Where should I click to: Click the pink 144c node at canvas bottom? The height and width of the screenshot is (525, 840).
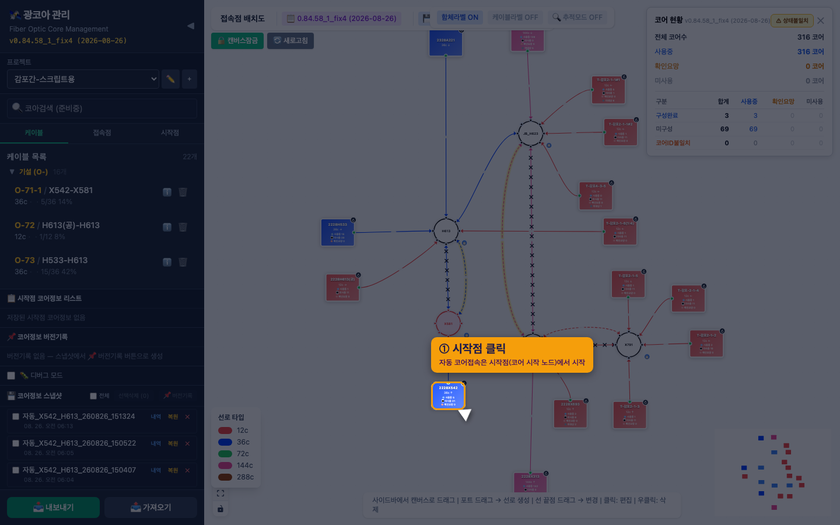pyautogui.click(x=530, y=482)
